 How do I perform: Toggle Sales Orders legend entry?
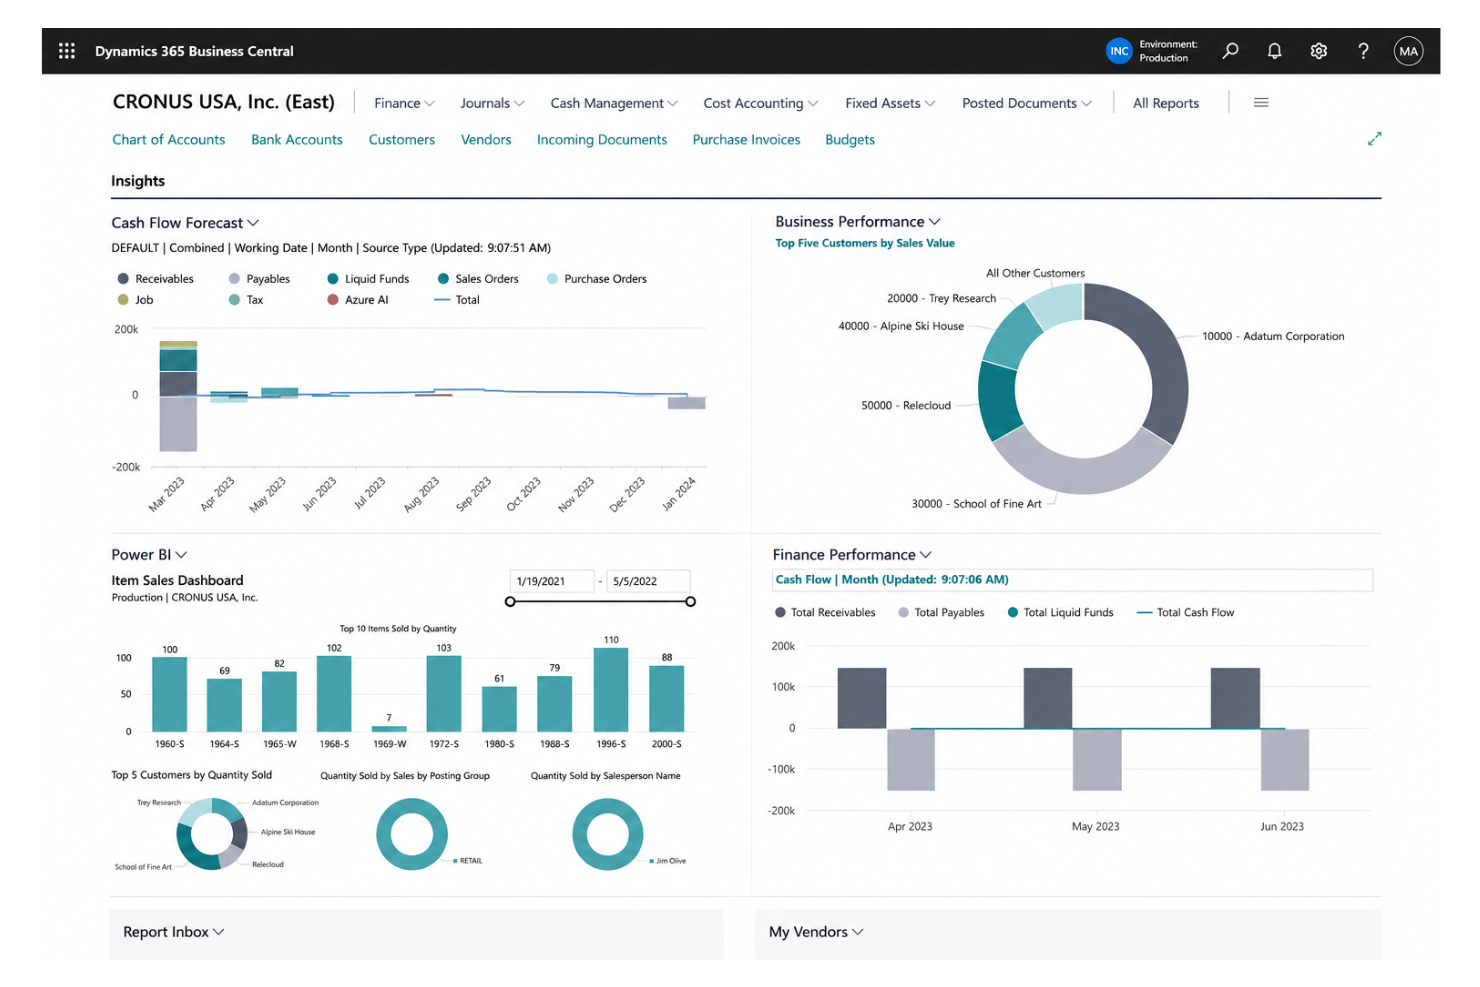(478, 279)
